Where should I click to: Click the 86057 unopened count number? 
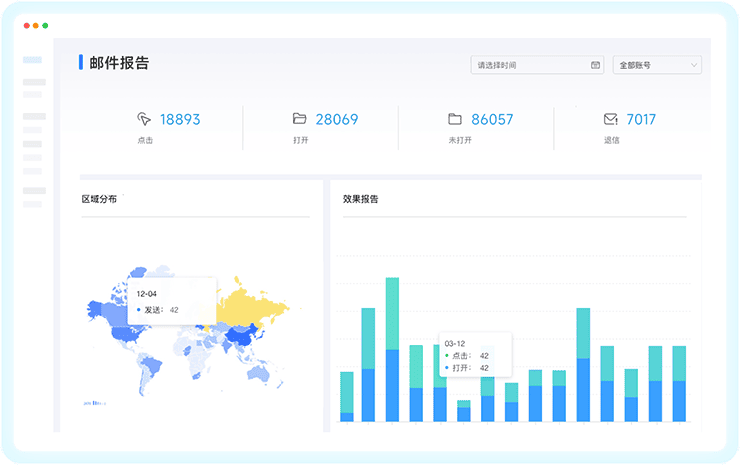pos(492,119)
